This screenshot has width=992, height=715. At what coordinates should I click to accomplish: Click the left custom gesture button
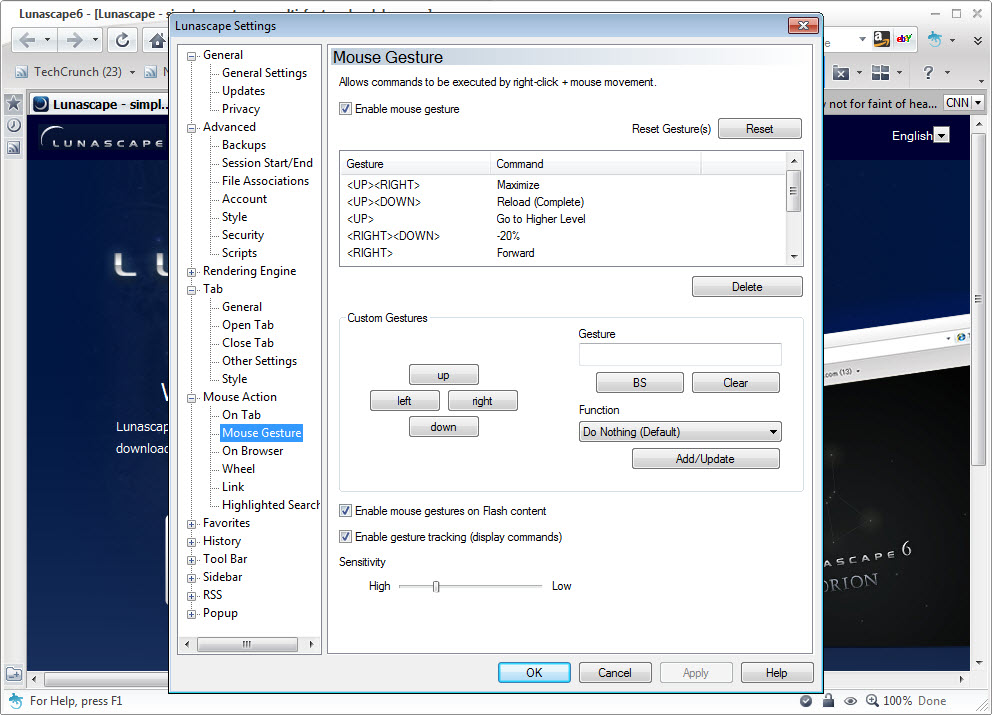404,401
